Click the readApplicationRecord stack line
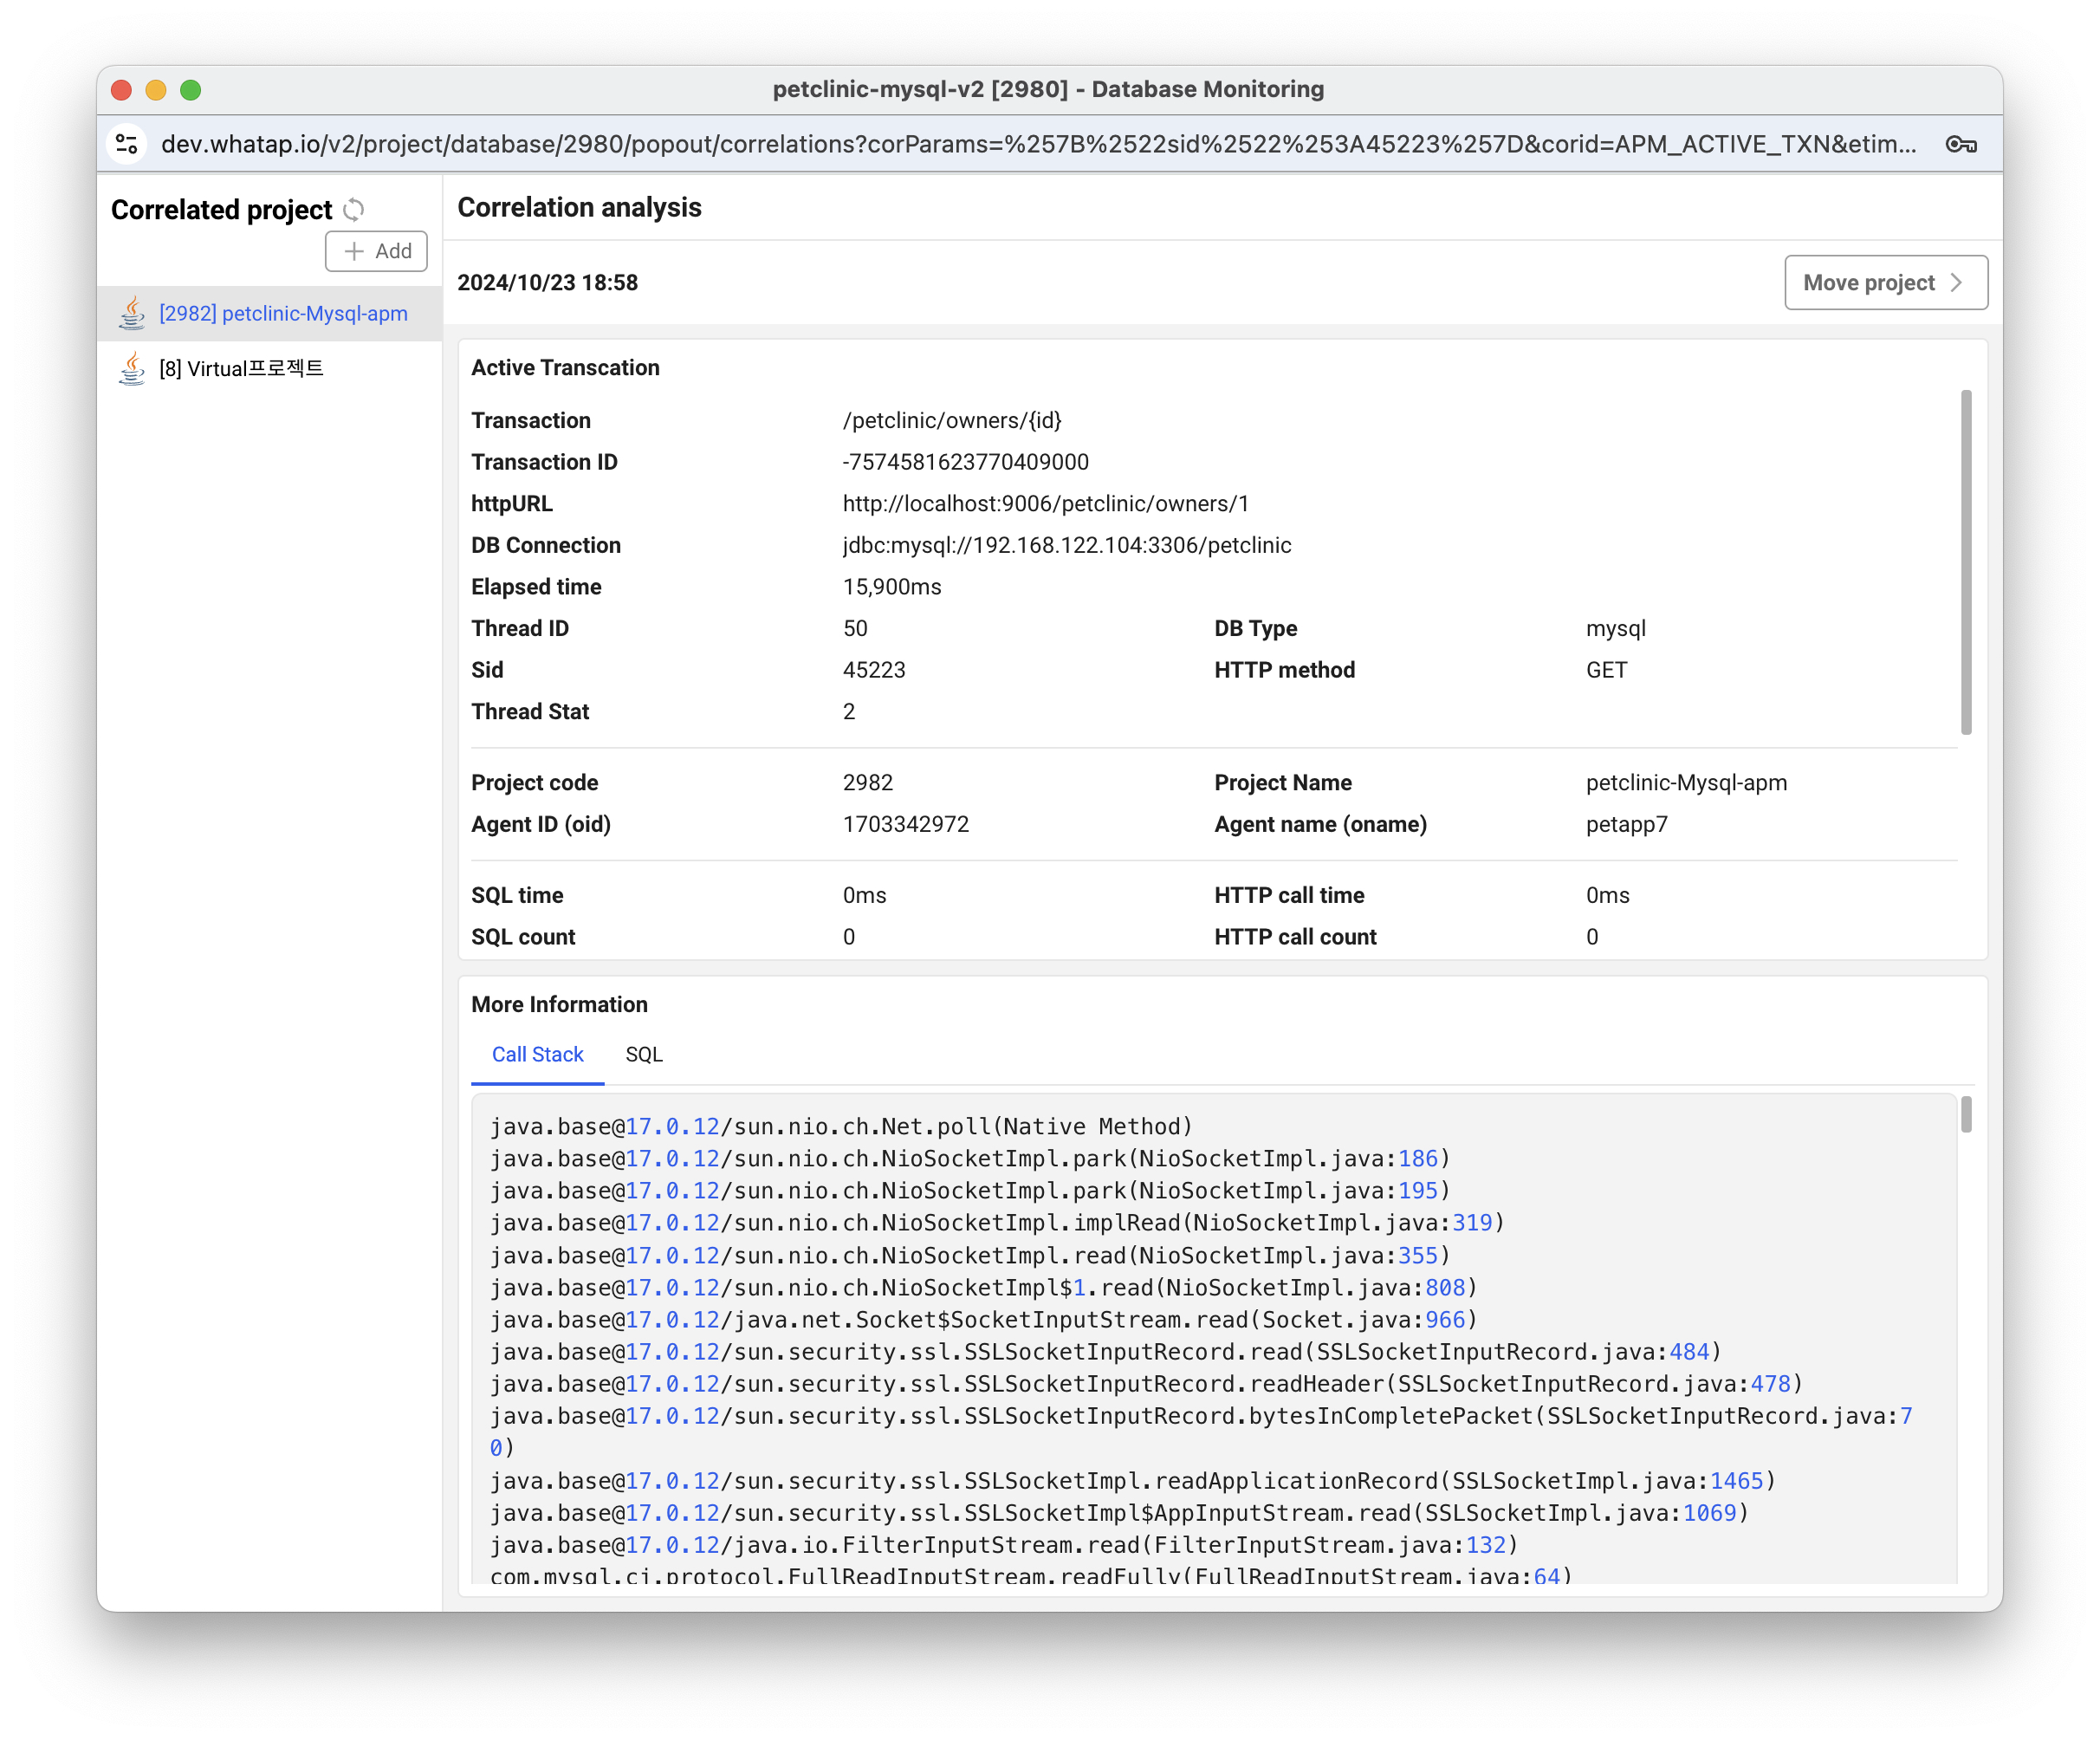The width and height of the screenshot is (2100, 1740). pyautogui.click(x=1132, y=1480)
